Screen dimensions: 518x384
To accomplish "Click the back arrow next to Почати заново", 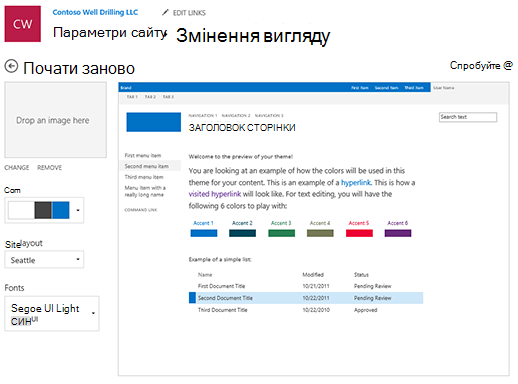I will (11, 66).
